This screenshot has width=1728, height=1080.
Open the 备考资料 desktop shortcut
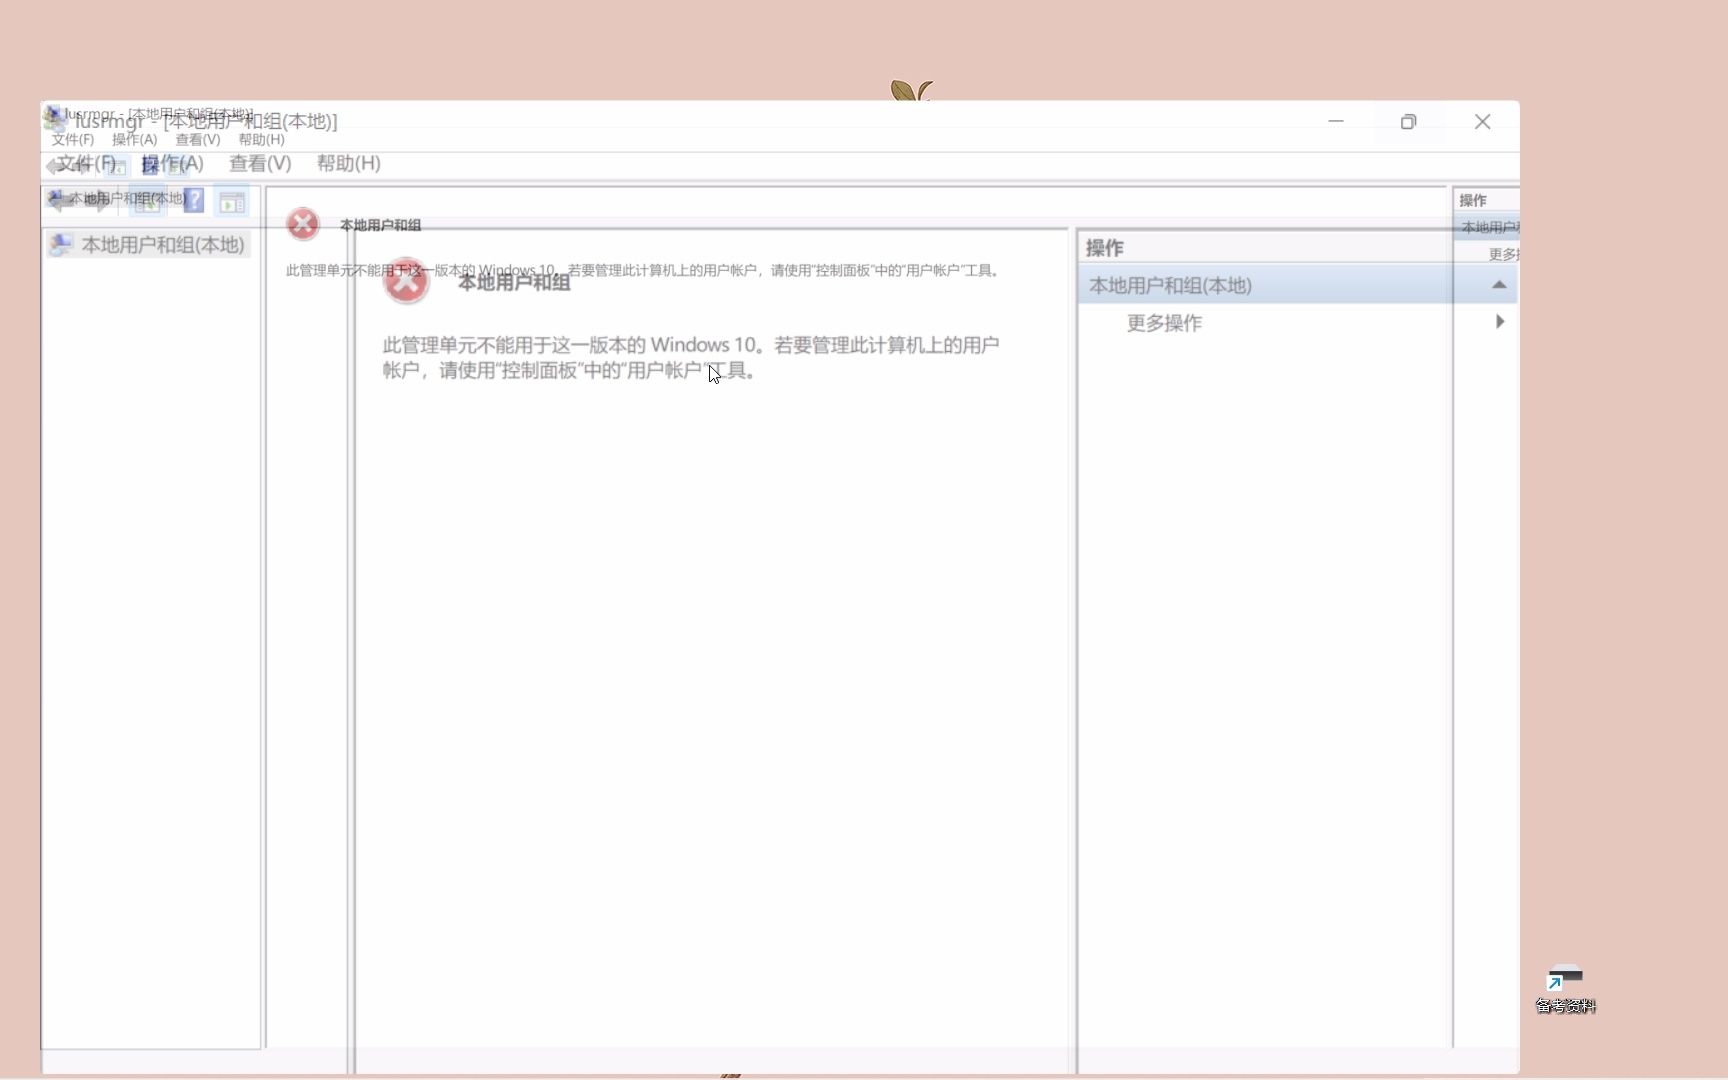coord(1564,988)
